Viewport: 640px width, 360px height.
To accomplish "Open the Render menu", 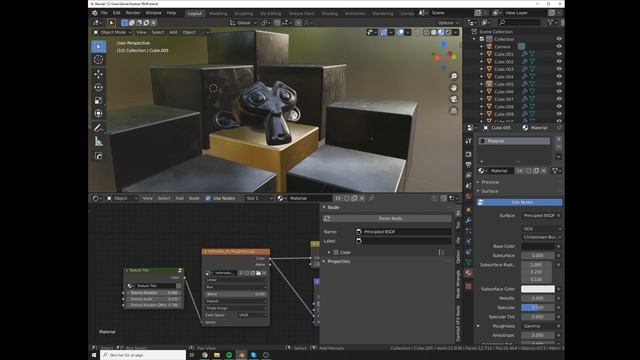I will [x=133, y=13].
